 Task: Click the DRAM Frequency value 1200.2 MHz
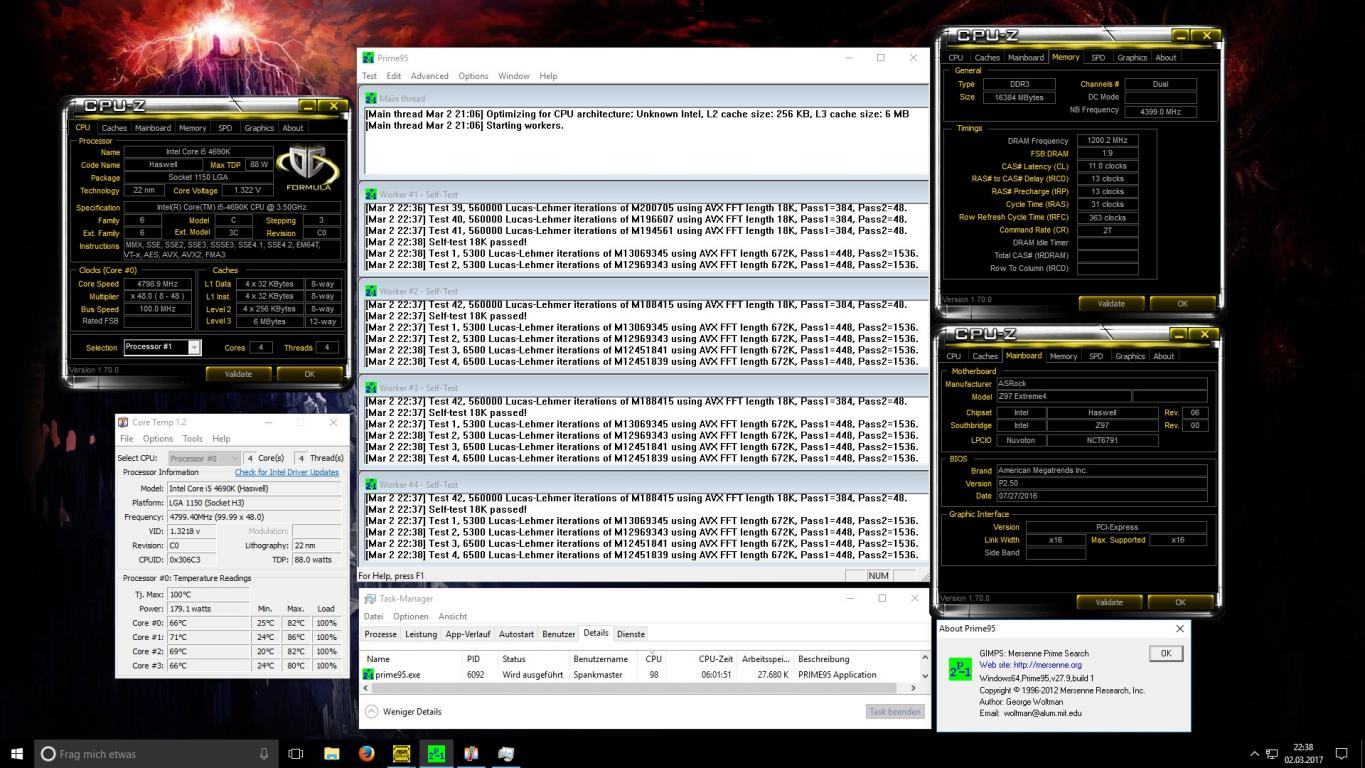pos(1107,141)
